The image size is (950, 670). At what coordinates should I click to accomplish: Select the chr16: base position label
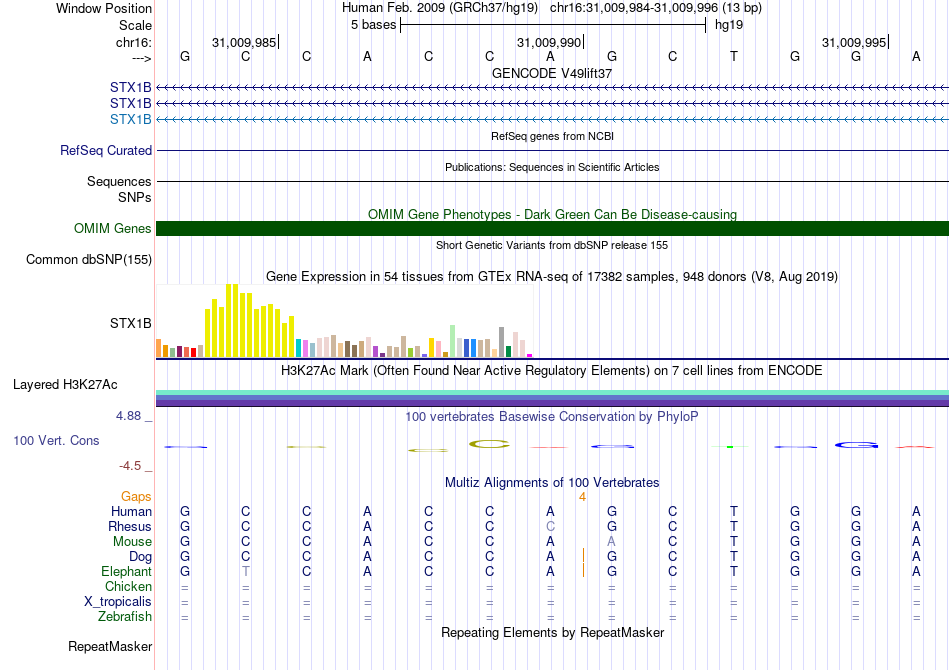pyautogui.click(x=133, y=42)
